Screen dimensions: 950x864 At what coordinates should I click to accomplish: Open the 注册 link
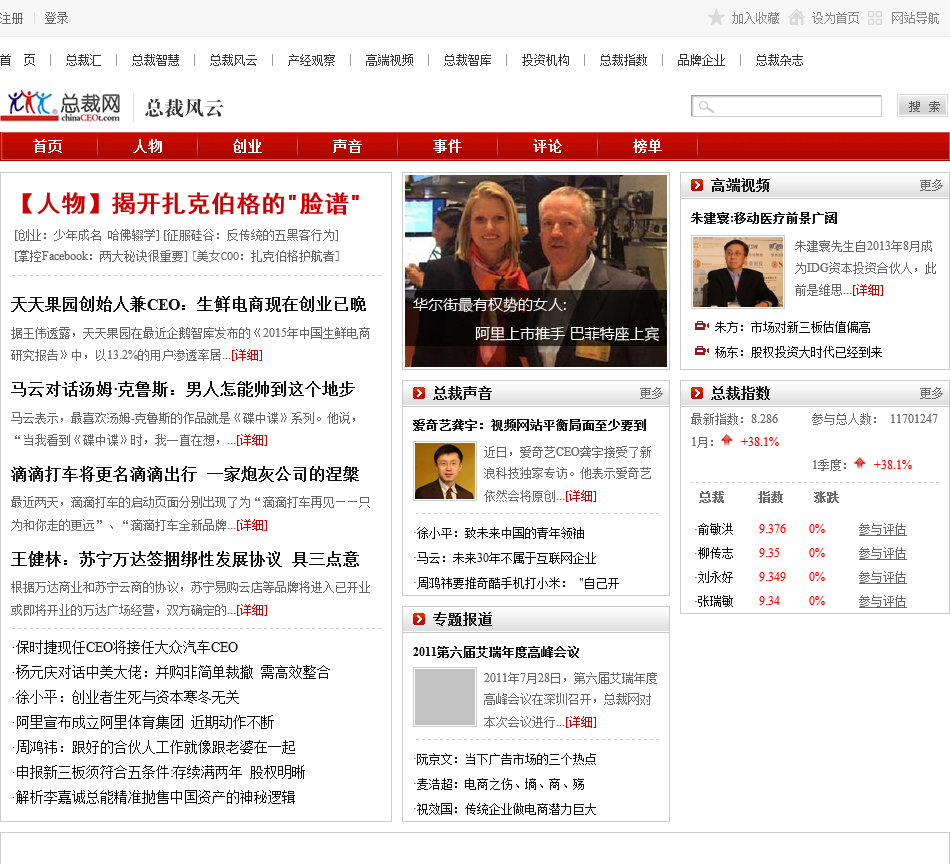tap(11, 18)
